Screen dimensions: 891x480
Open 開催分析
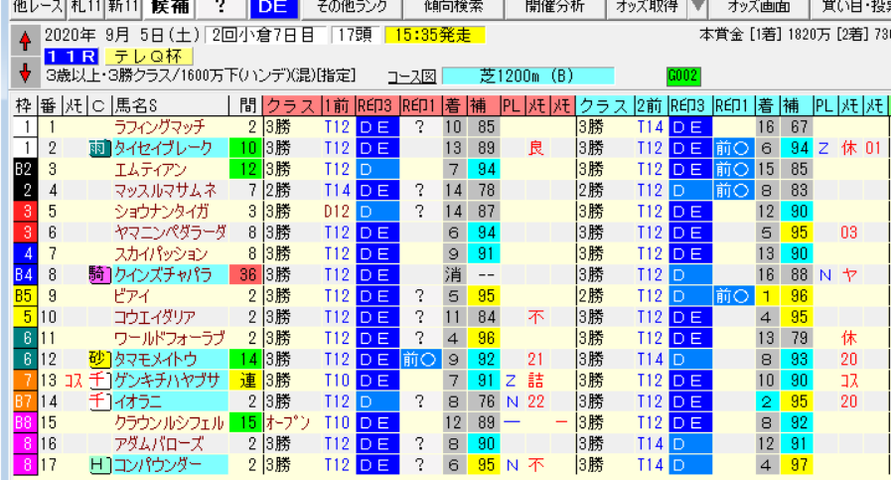coord(555,7)
